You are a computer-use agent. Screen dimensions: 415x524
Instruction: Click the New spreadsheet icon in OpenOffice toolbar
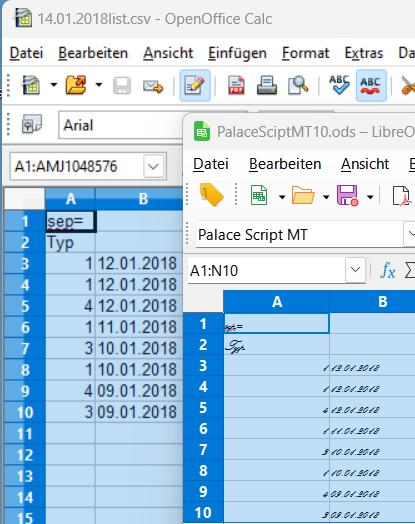pyautogui.click(x=31, y=85)
